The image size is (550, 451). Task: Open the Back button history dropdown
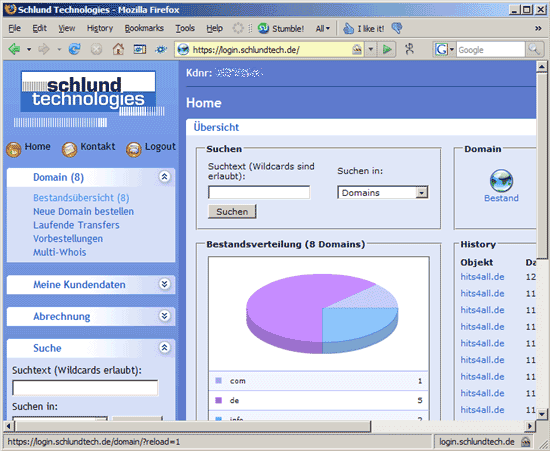point(29,49)
